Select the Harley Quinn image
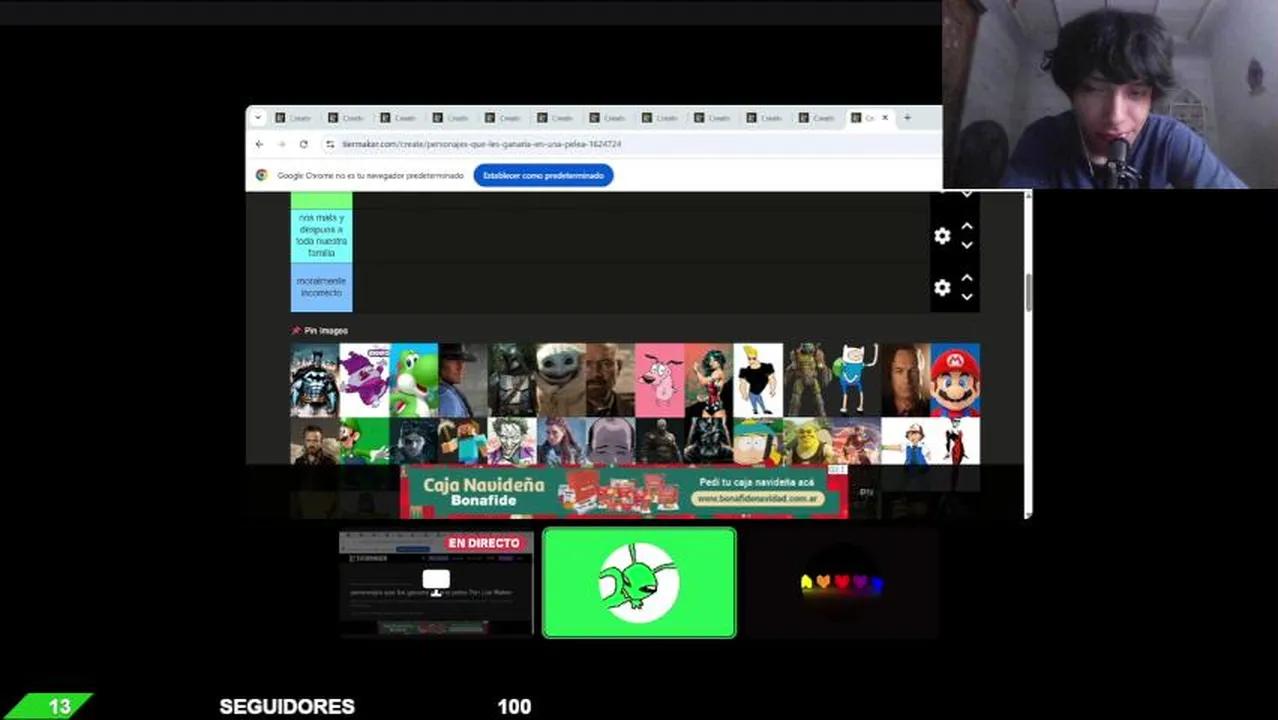The height and width of the screenshot is (720, 1278). (x=955, y=441)
